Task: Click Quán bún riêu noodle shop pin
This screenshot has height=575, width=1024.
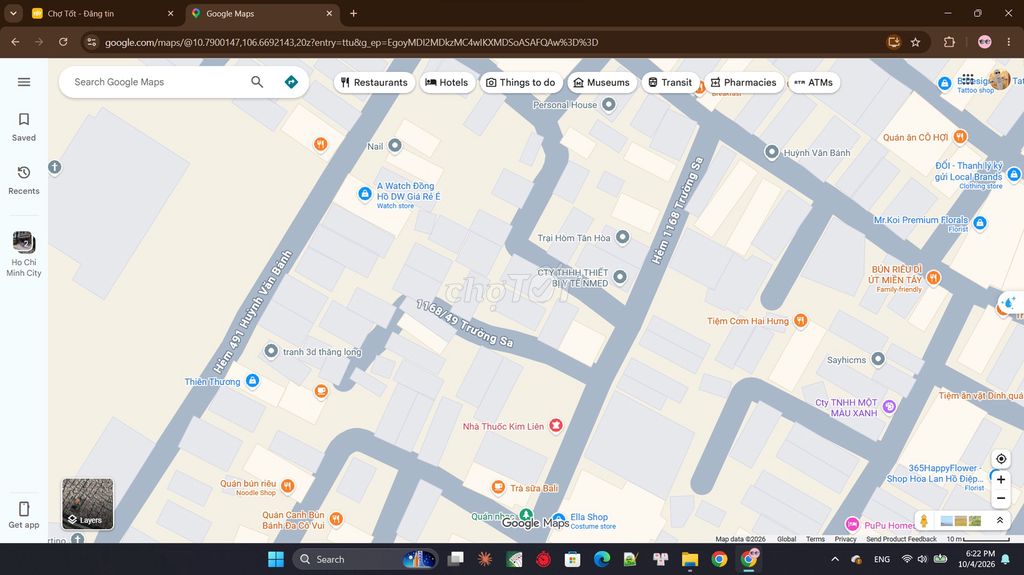Action: 288,485
